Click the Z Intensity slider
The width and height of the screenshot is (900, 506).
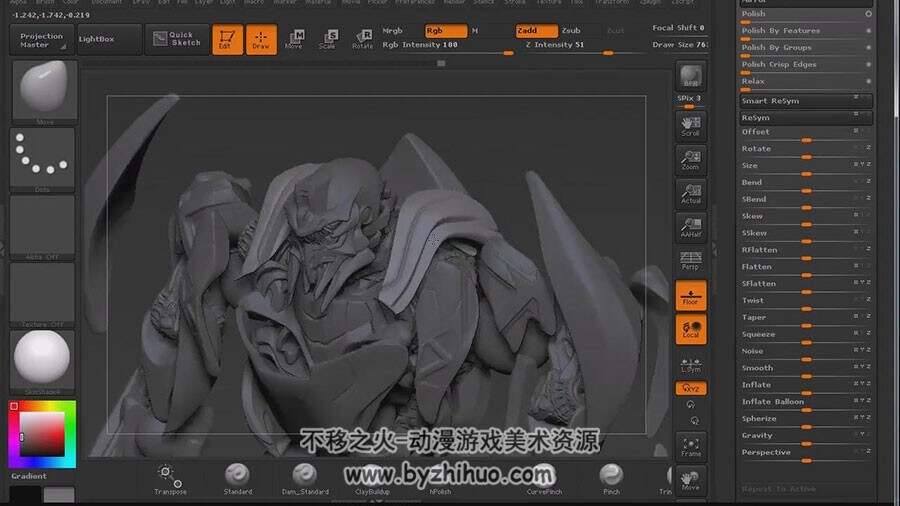[x=584, y=46]
